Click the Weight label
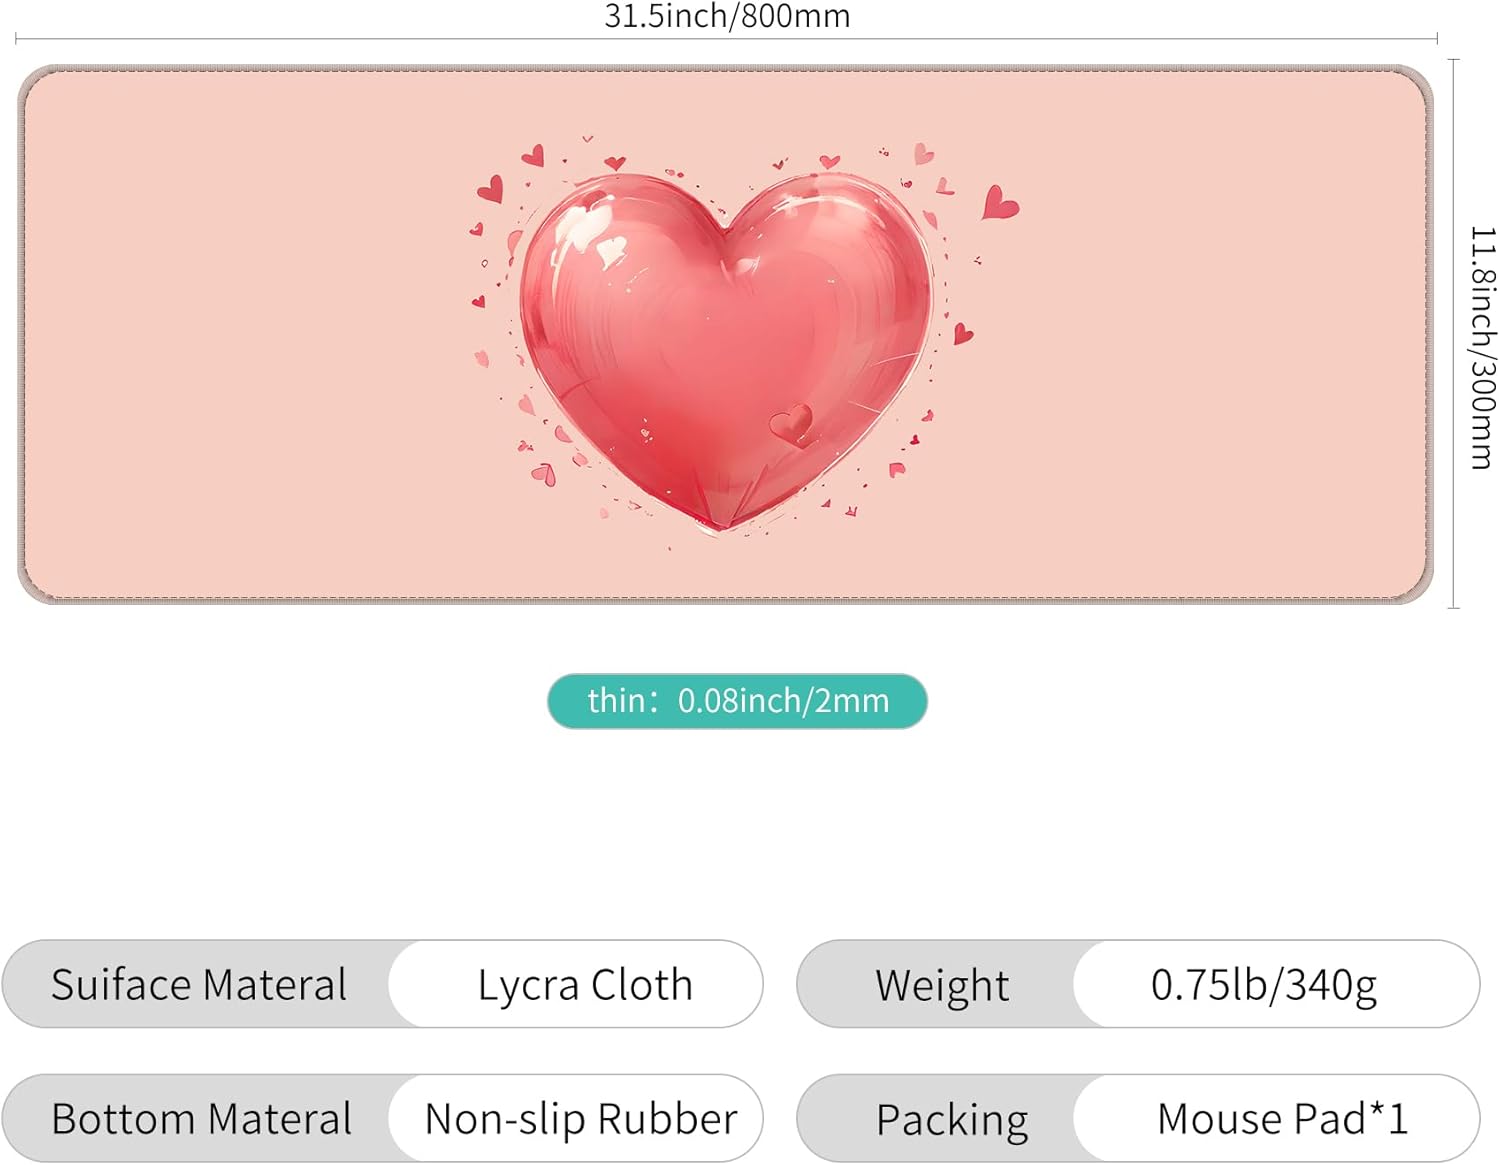1500x1165 pixels. pyautogui.click(x=942, y=985)
